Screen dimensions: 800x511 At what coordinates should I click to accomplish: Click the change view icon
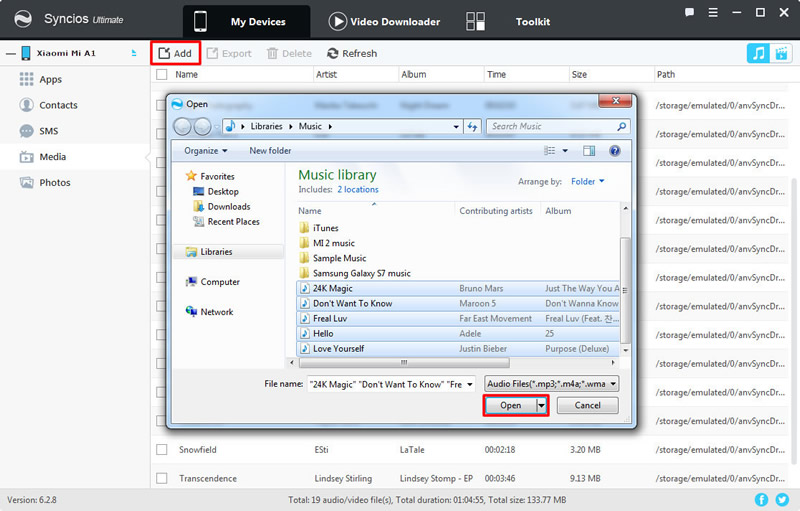tap(549, 151)
